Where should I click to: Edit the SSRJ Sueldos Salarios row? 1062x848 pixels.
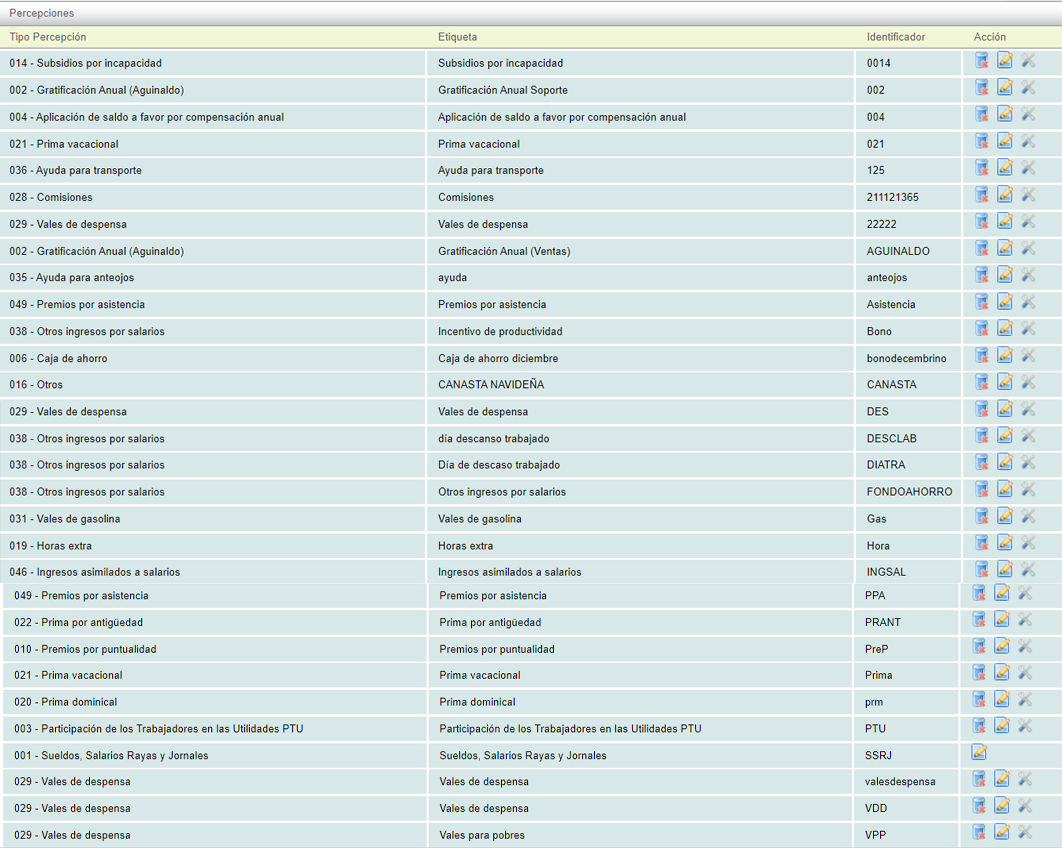click(x=979, y=754)
